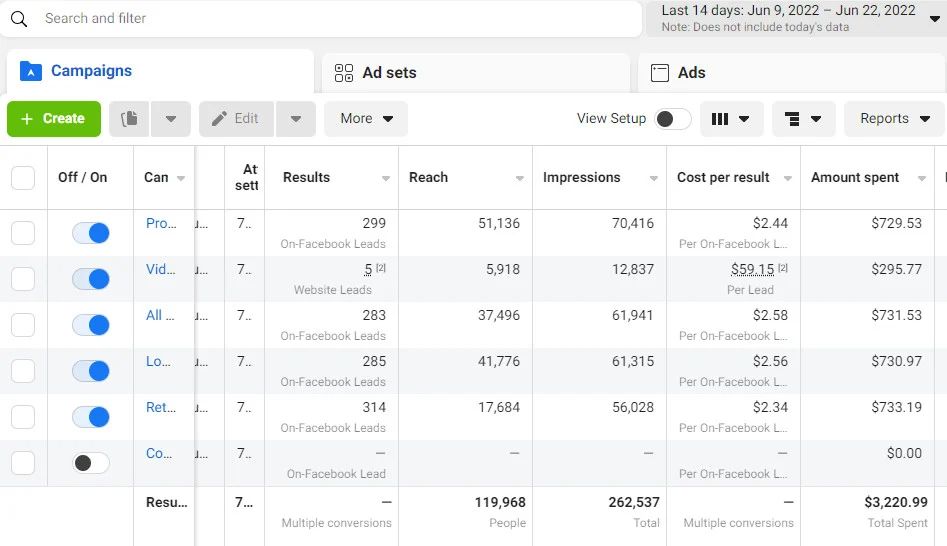Toggle the View Setup switch

[672, 119]
